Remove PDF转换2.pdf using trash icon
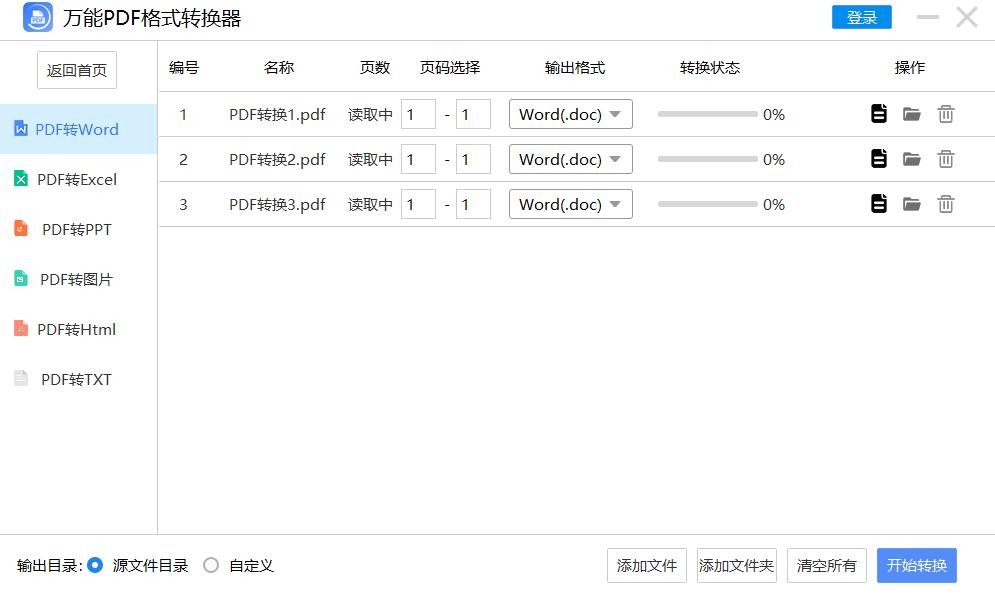The height and width of the screenshot is (594, 995). point(946,159)
